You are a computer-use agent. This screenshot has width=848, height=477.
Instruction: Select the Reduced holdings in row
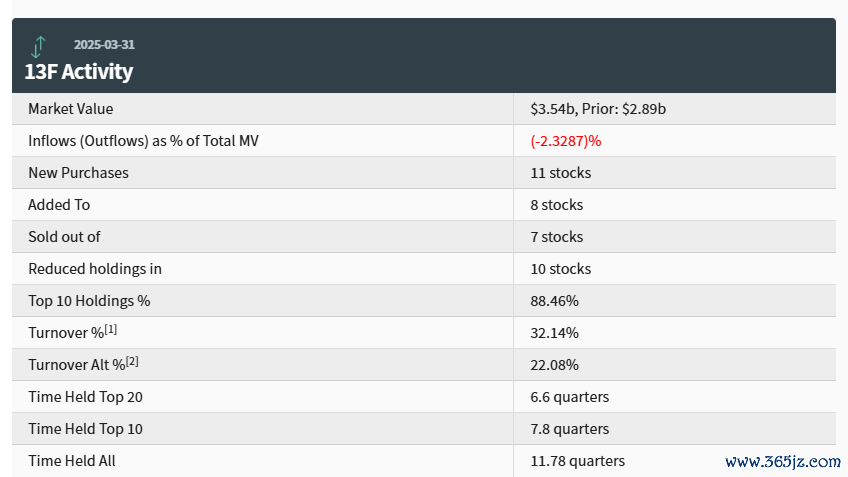pos(424,269)
